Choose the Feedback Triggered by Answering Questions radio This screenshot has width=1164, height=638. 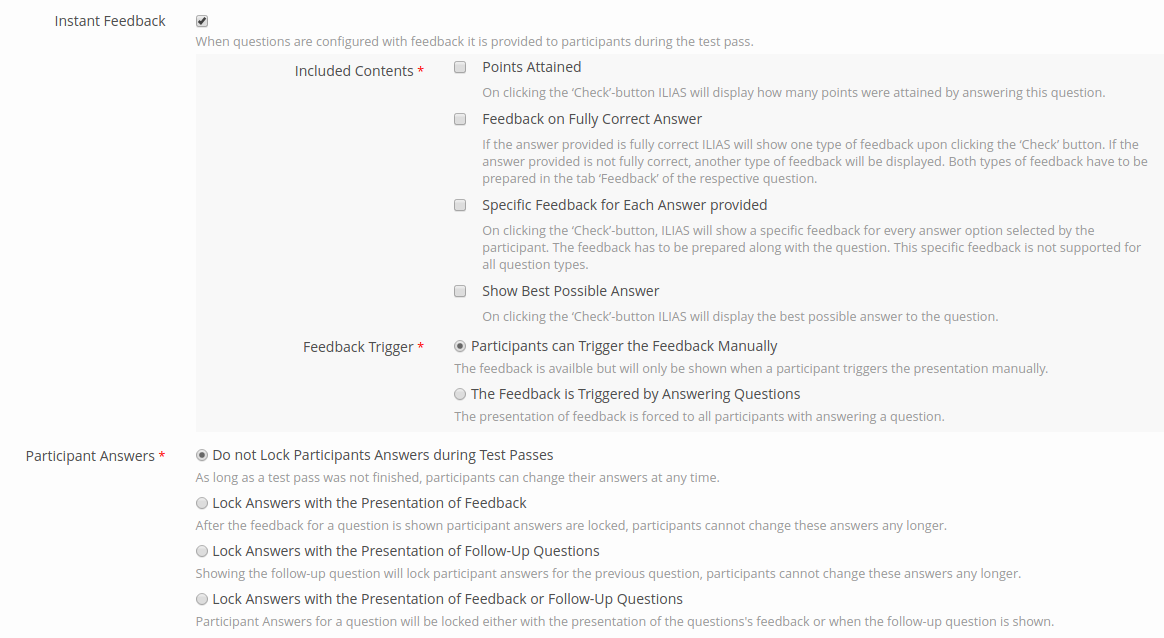tap(460, 394)
